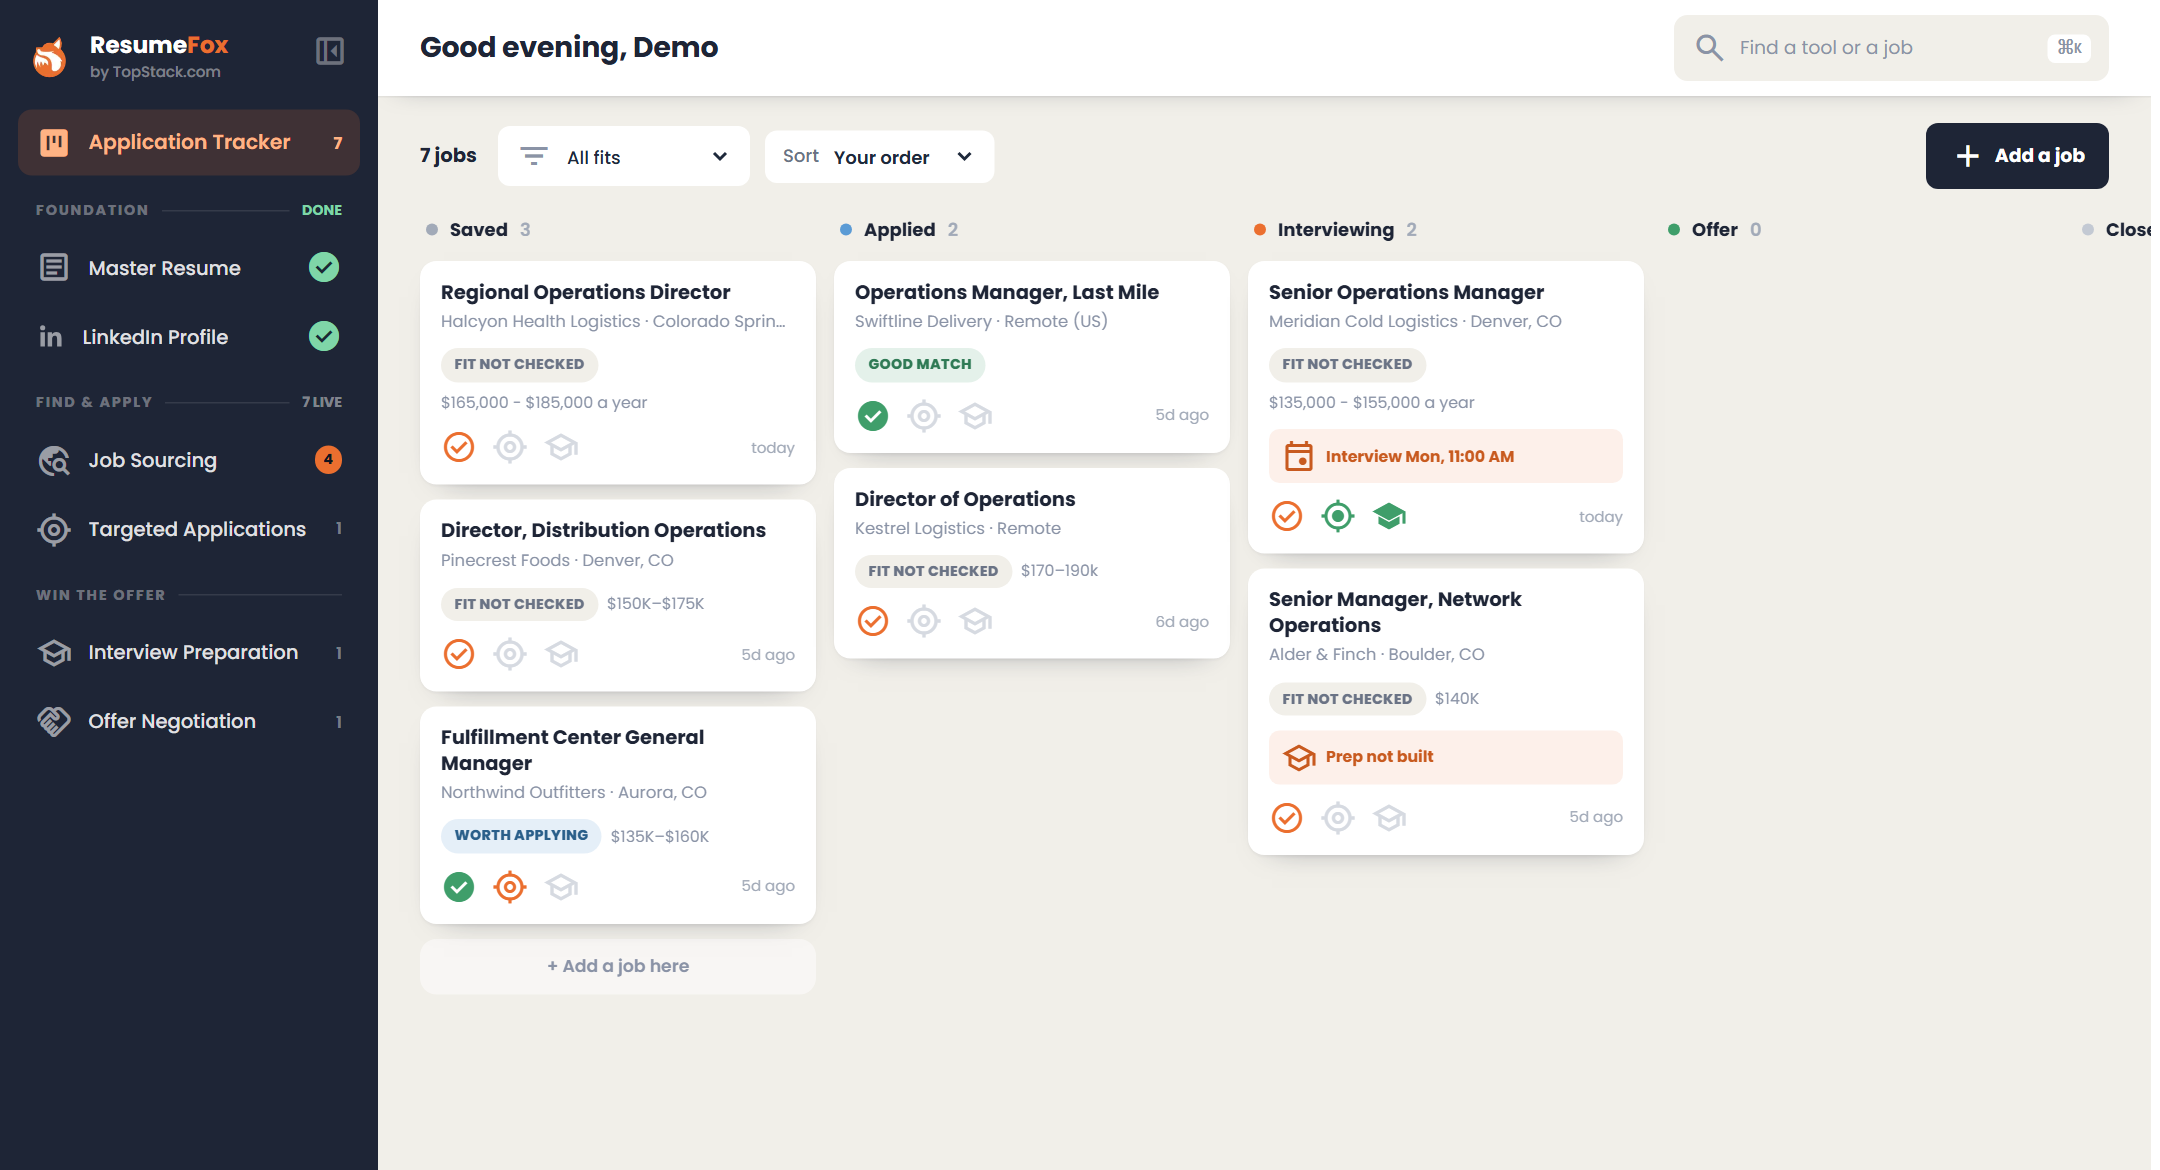Click graduation cap icon on Regional Operations Director card
The image size is (2160, 1170).
(562, 446)
